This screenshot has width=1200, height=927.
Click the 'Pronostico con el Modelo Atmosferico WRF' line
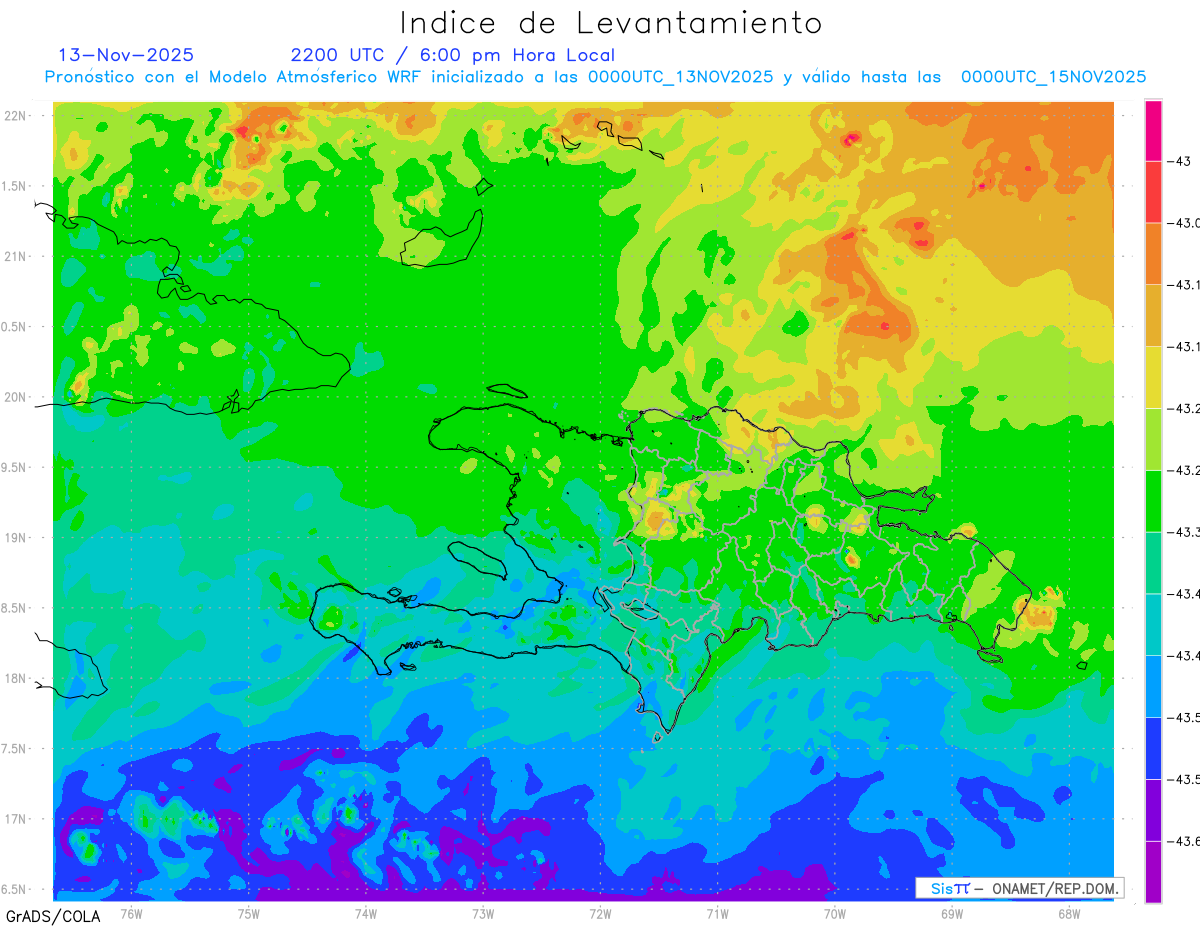pos(596,77)
